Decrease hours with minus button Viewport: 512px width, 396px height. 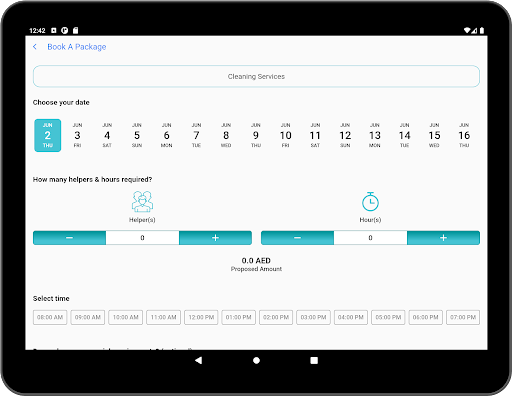coord(297,238)
